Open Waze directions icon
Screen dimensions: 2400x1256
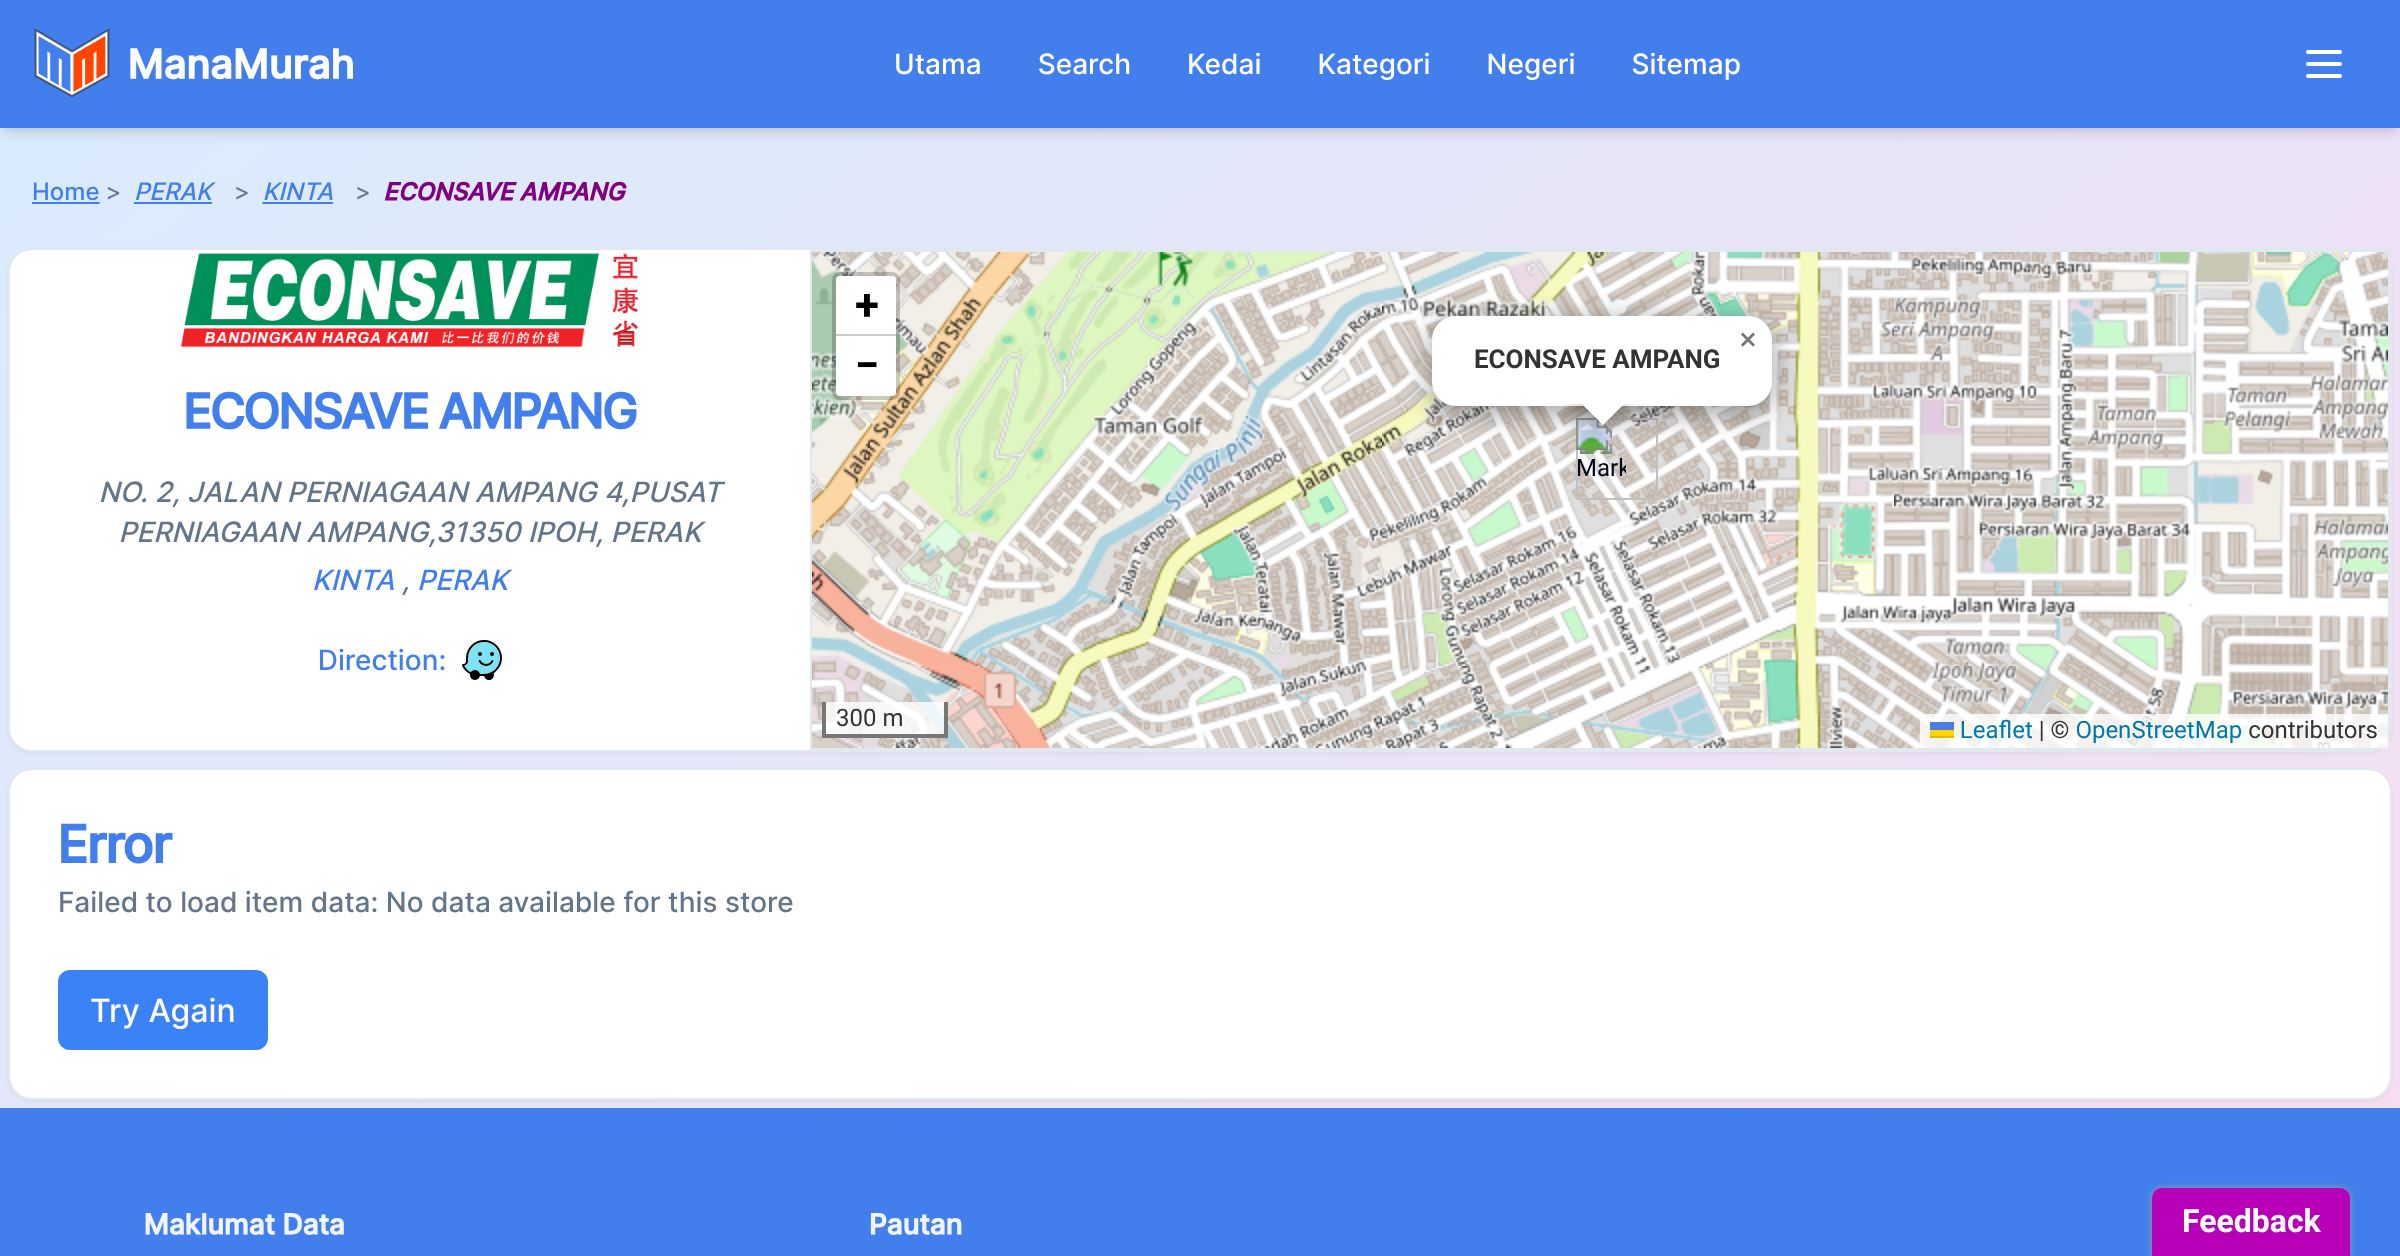pyautogui.click(x=482, y=660)
